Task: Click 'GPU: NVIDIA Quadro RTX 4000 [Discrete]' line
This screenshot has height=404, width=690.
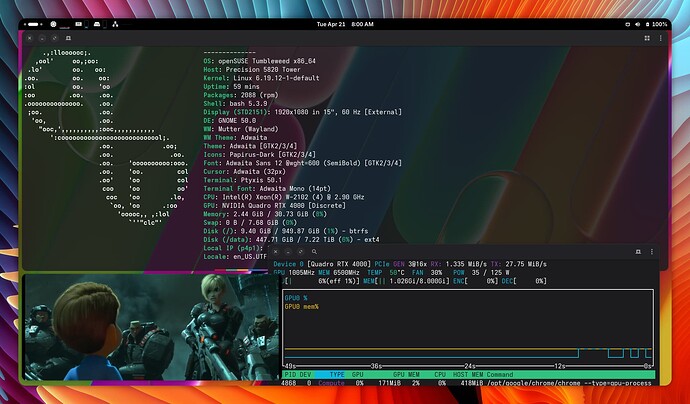Action: tap(274, 206)
